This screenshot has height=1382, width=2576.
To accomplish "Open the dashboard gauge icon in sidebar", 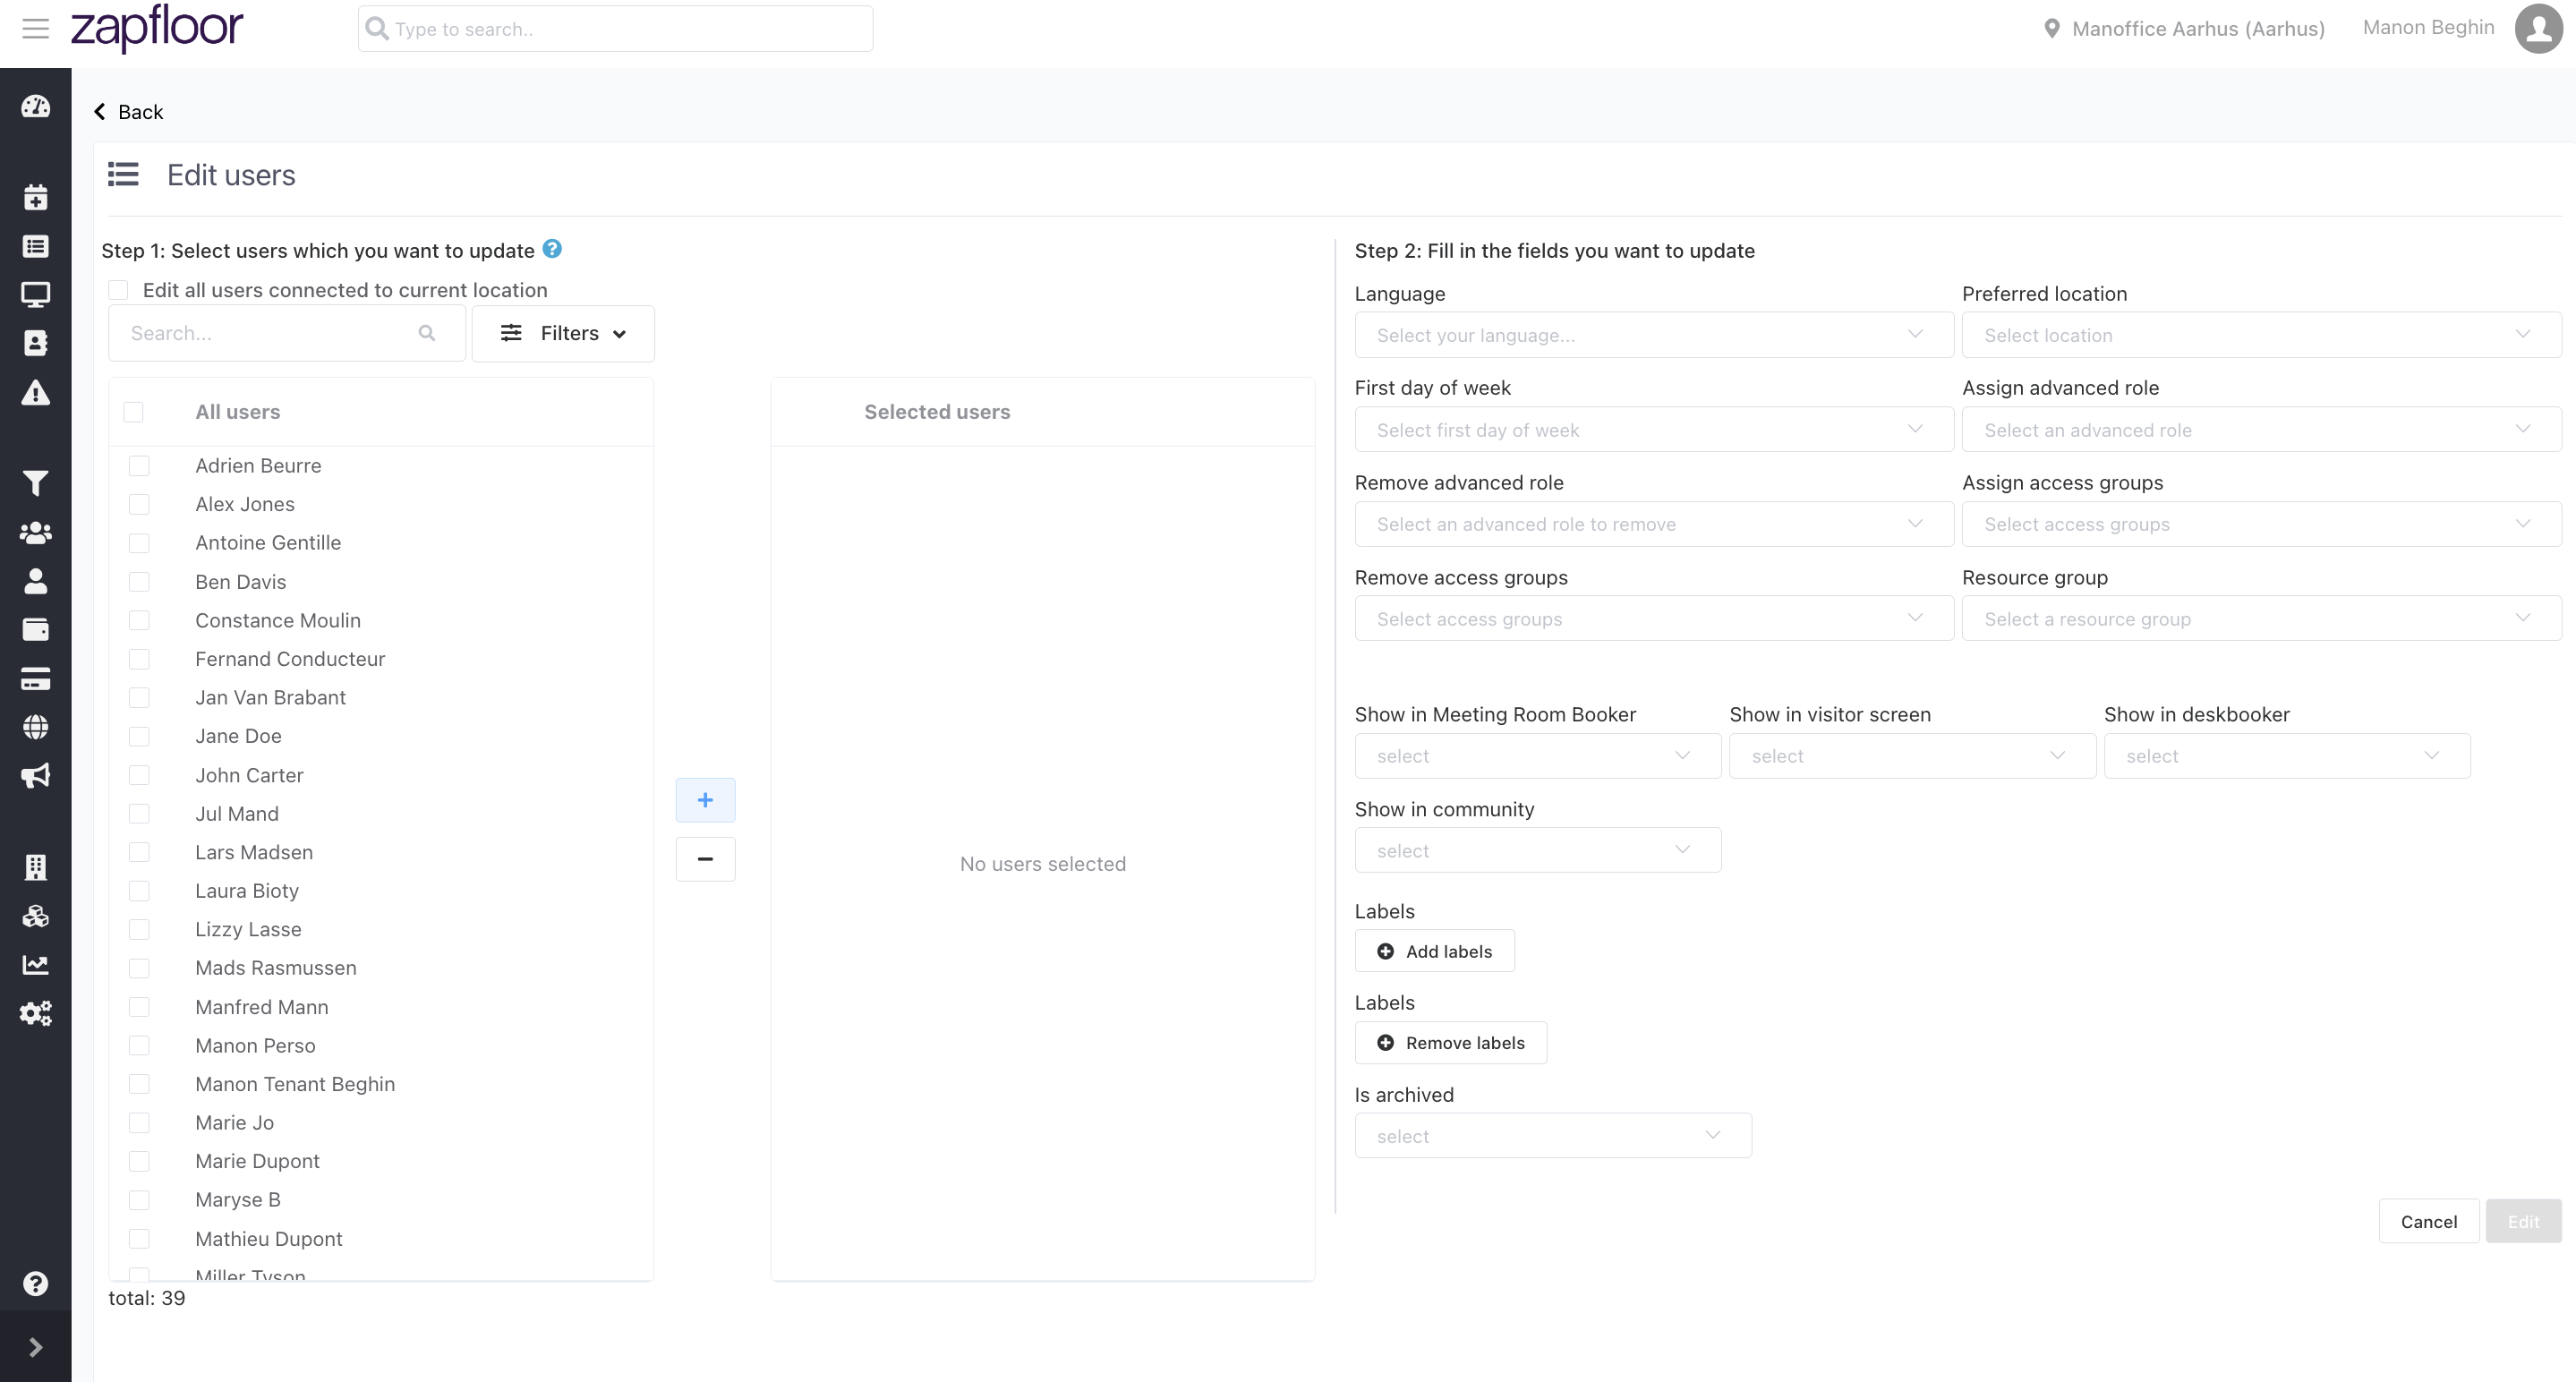I will pos(36,106).
